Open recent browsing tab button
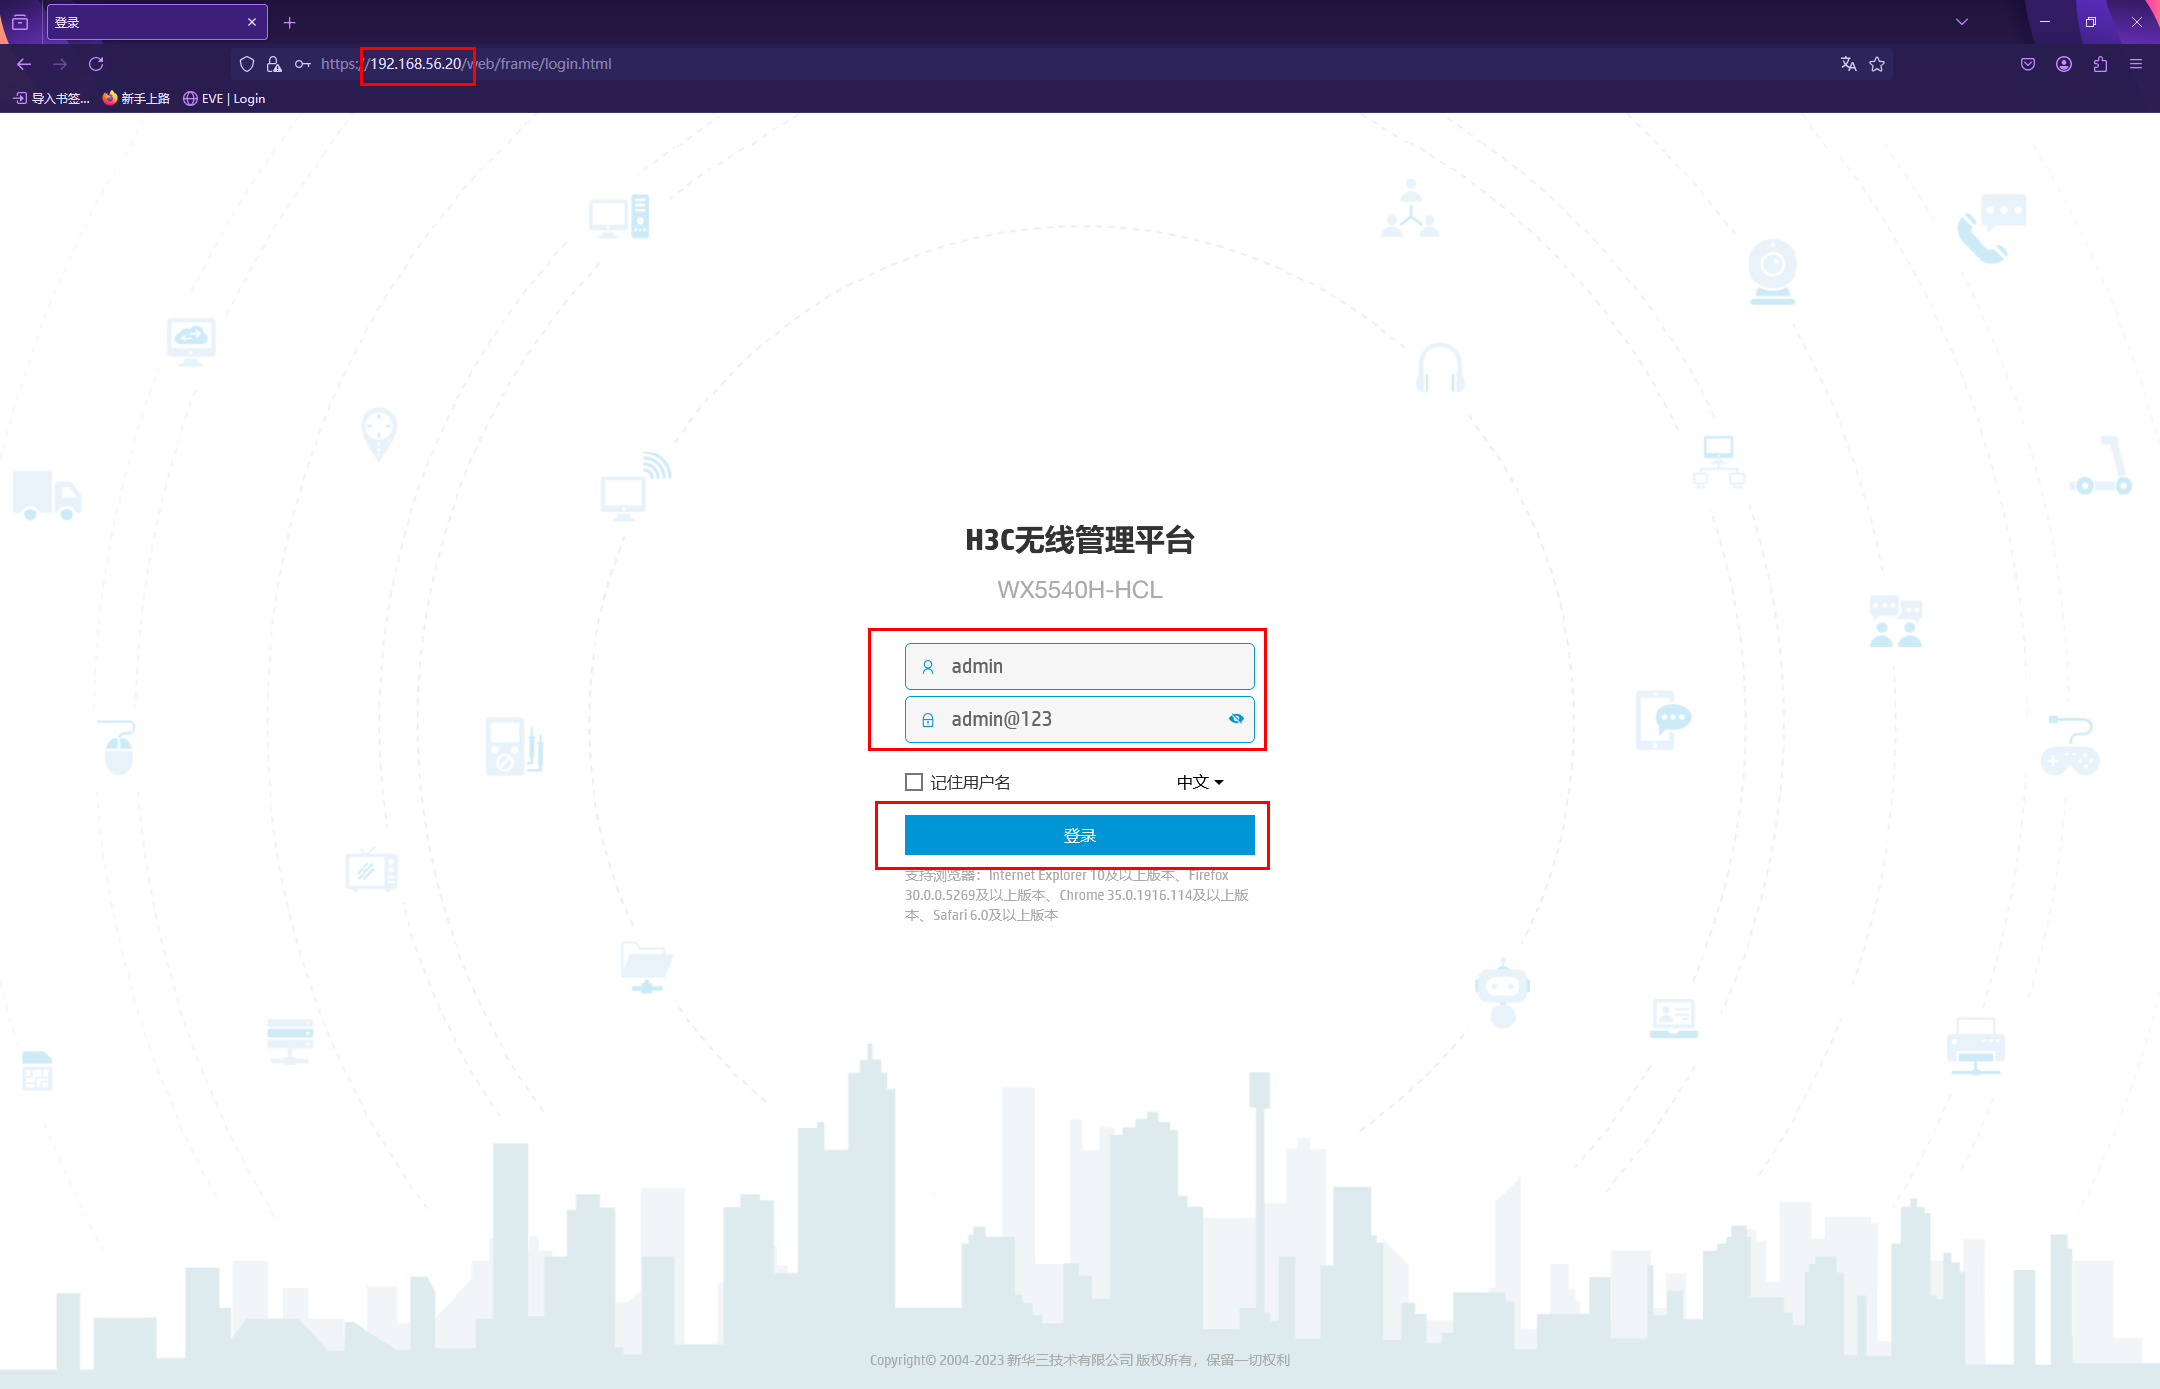The width and height of the screenshot is (2160, 1389). 20,22
